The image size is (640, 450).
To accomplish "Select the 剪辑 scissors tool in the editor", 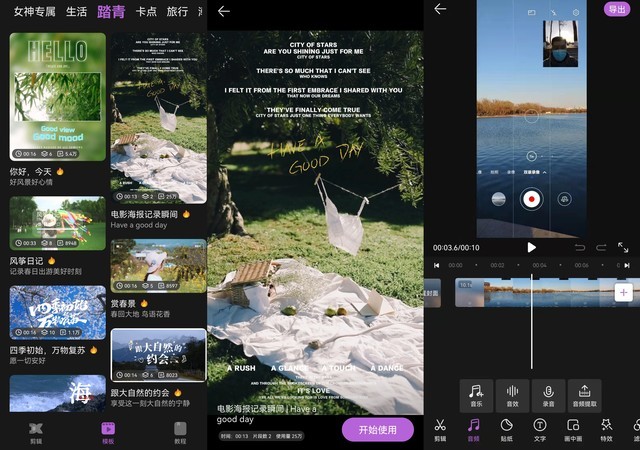I will 440,429.
